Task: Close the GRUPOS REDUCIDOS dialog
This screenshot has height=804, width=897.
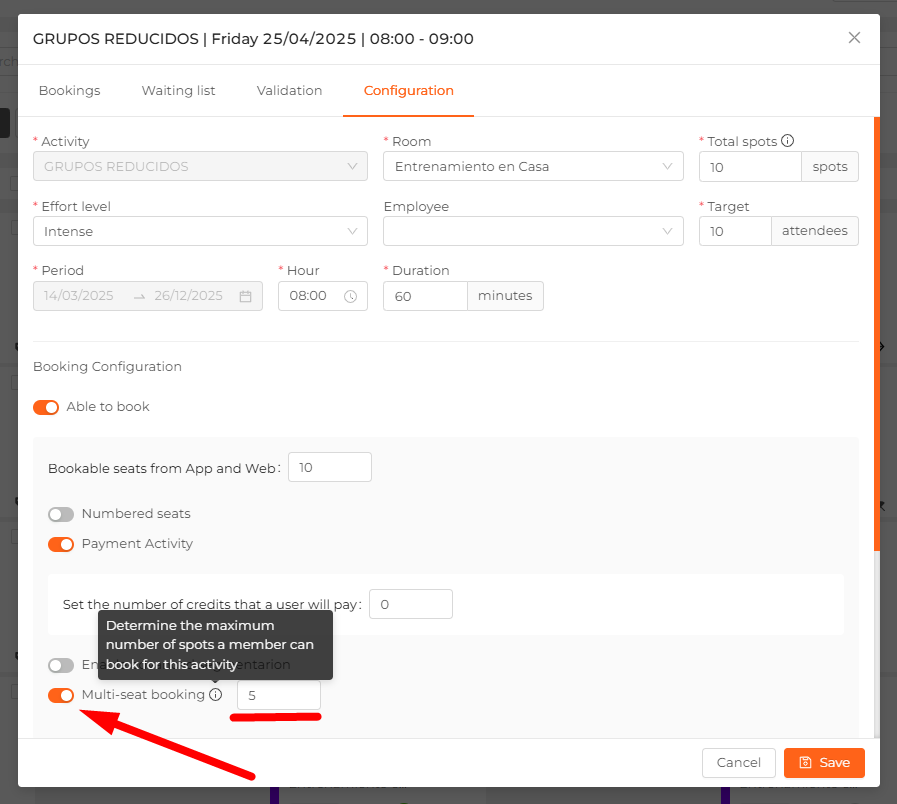Action: point(854,38)
